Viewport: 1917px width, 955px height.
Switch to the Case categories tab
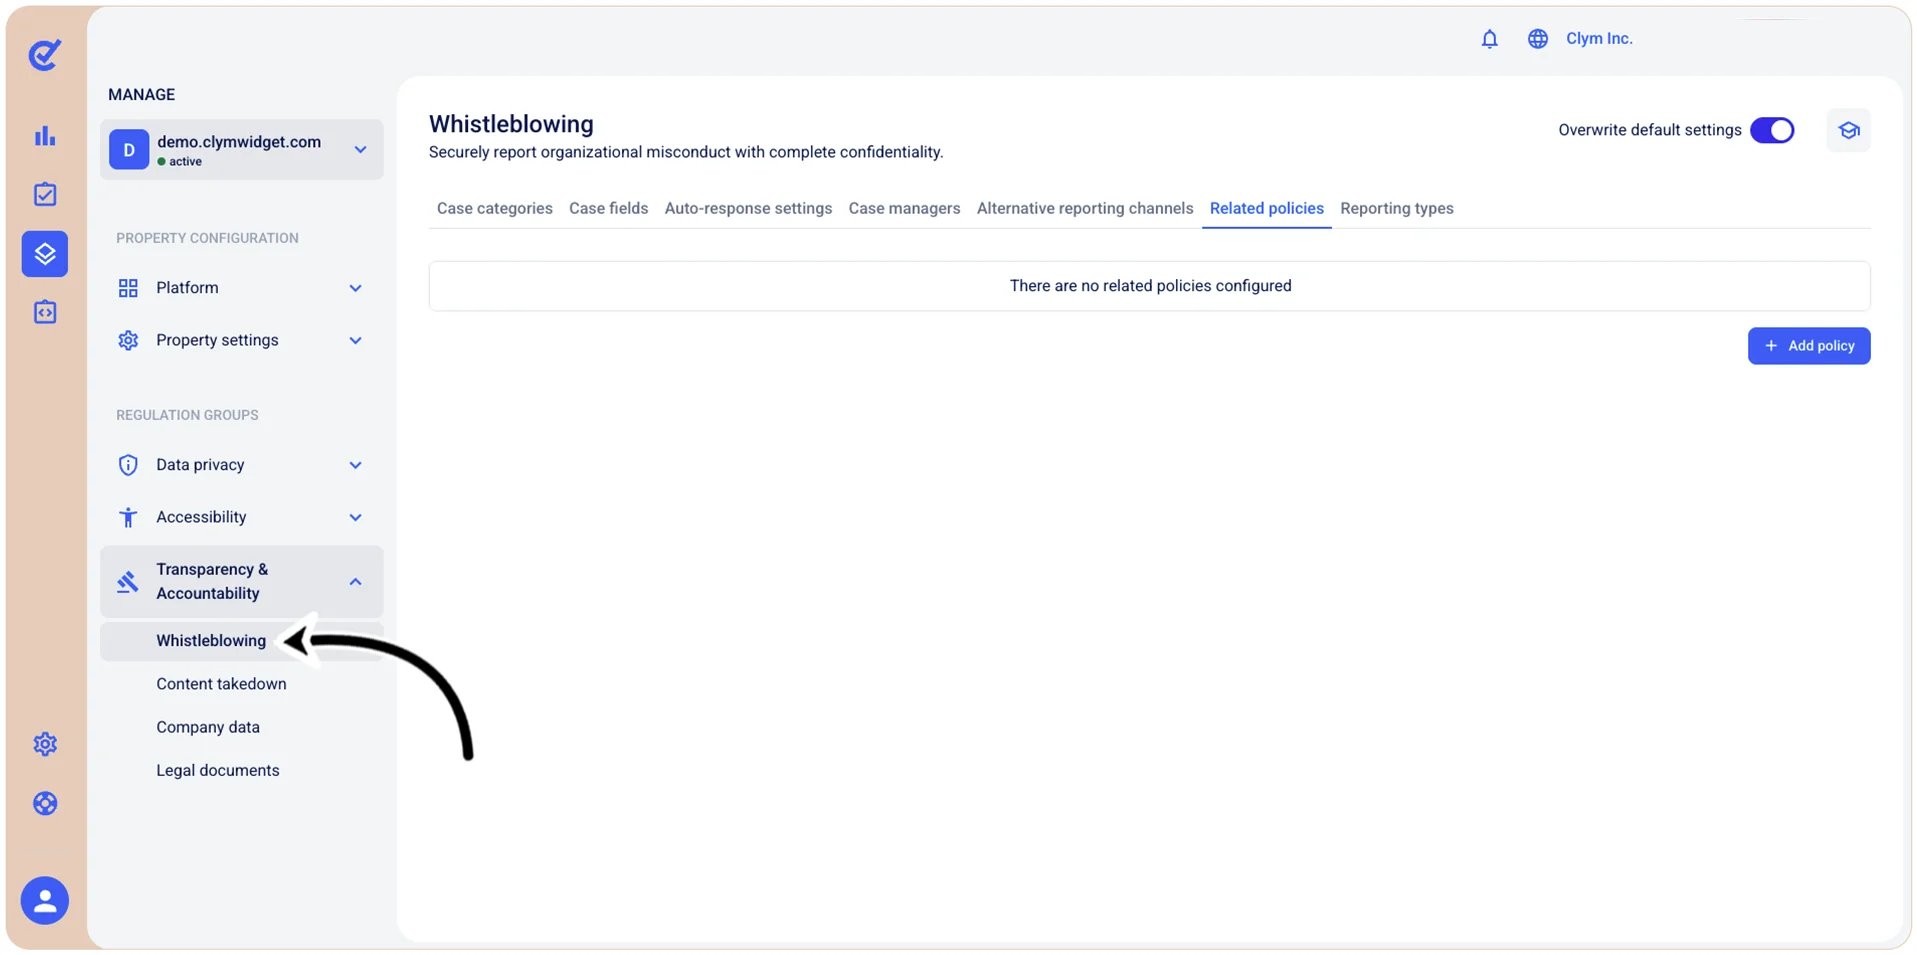(495, 208)
